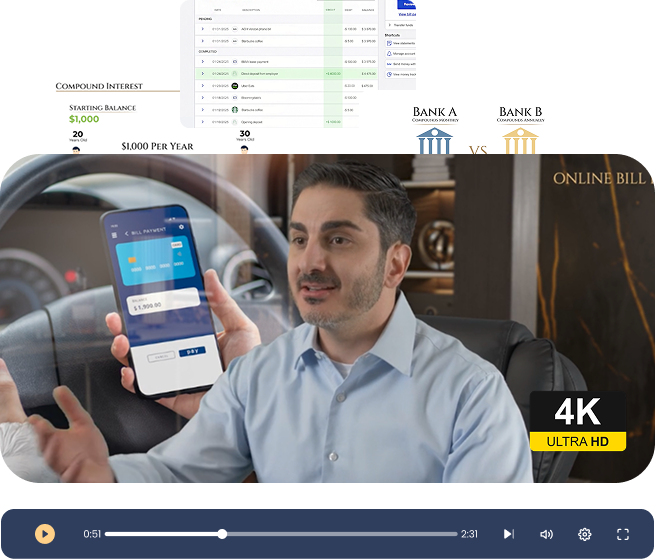Viewport: 655px width, 559px height.
Task: Enter fullscreen mode
Action: point(623,534)
